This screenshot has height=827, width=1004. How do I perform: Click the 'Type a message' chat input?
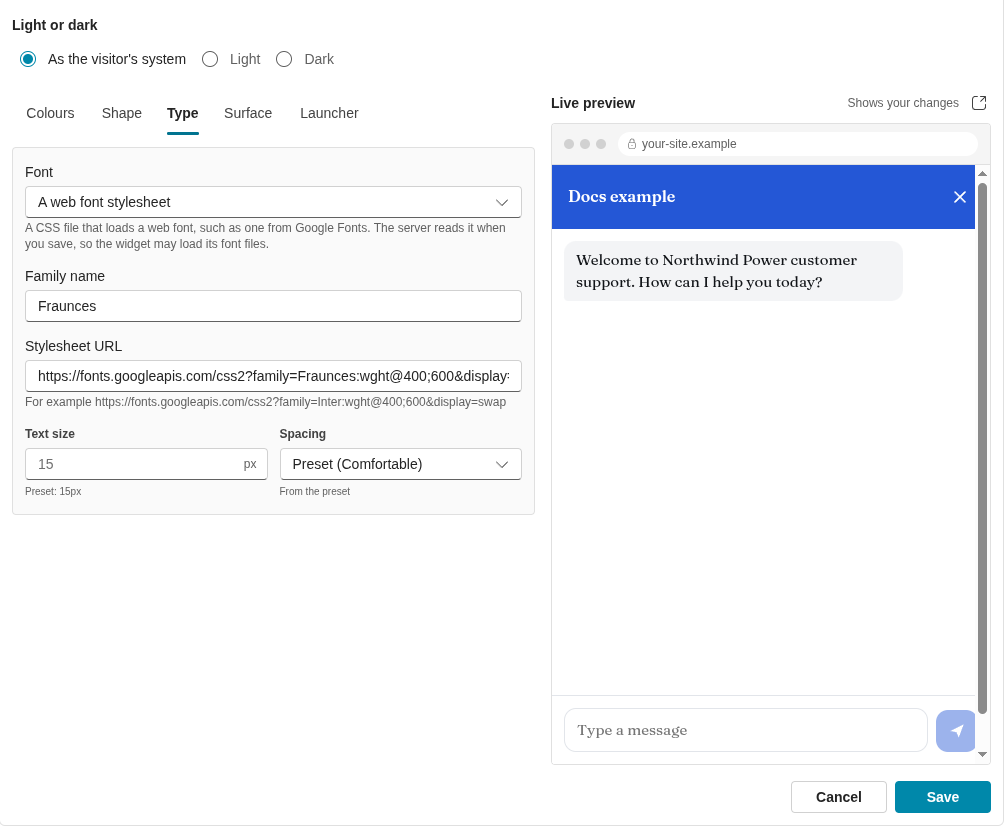pyautogui.click(x=745, y=730)
